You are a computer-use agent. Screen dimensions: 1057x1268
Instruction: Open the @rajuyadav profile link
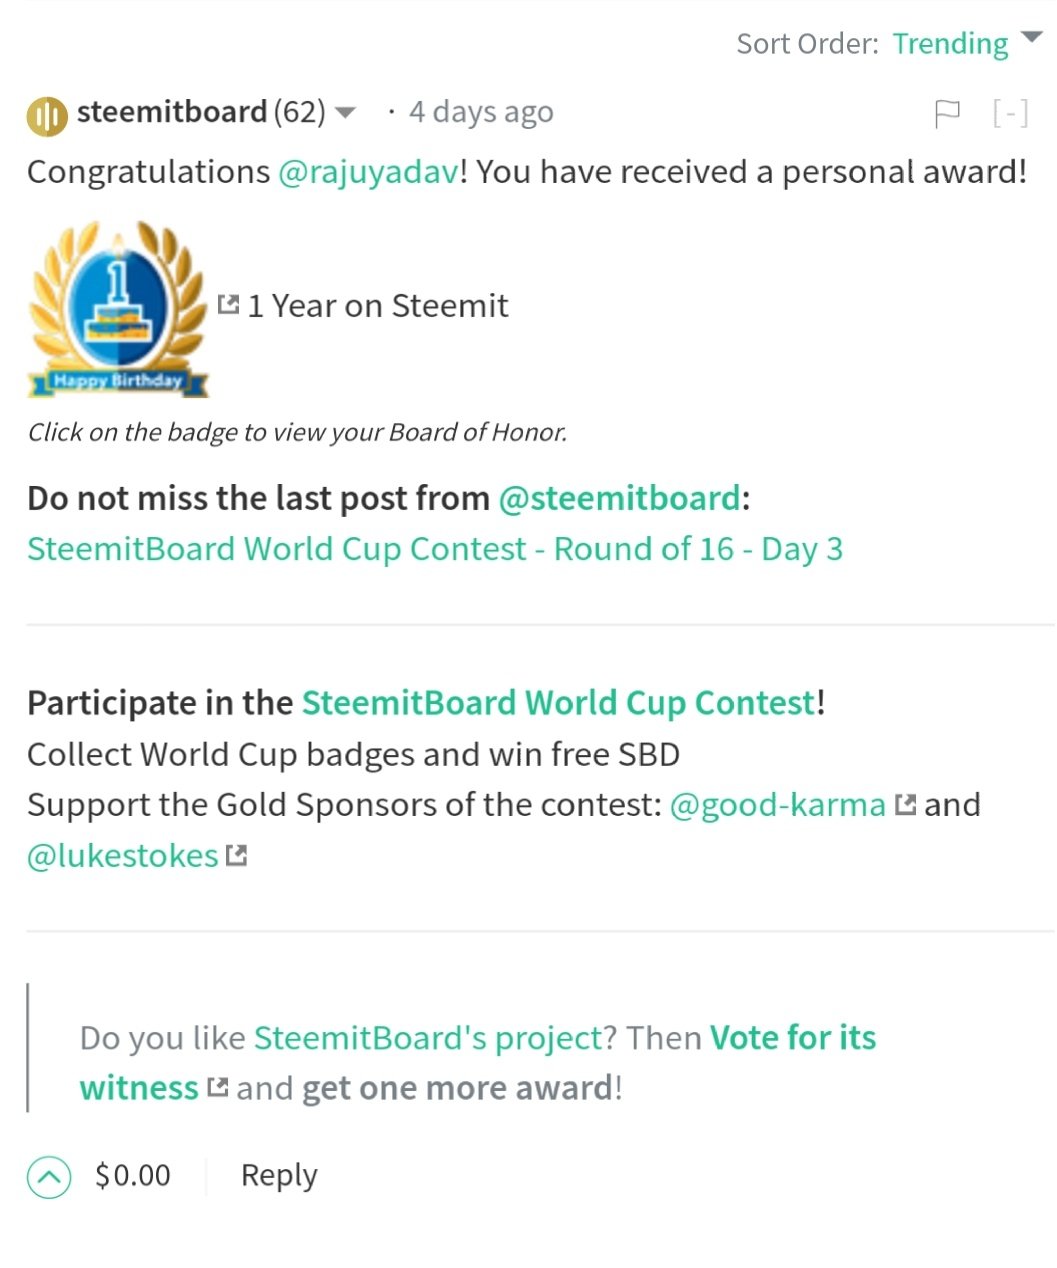click(368, 172)
